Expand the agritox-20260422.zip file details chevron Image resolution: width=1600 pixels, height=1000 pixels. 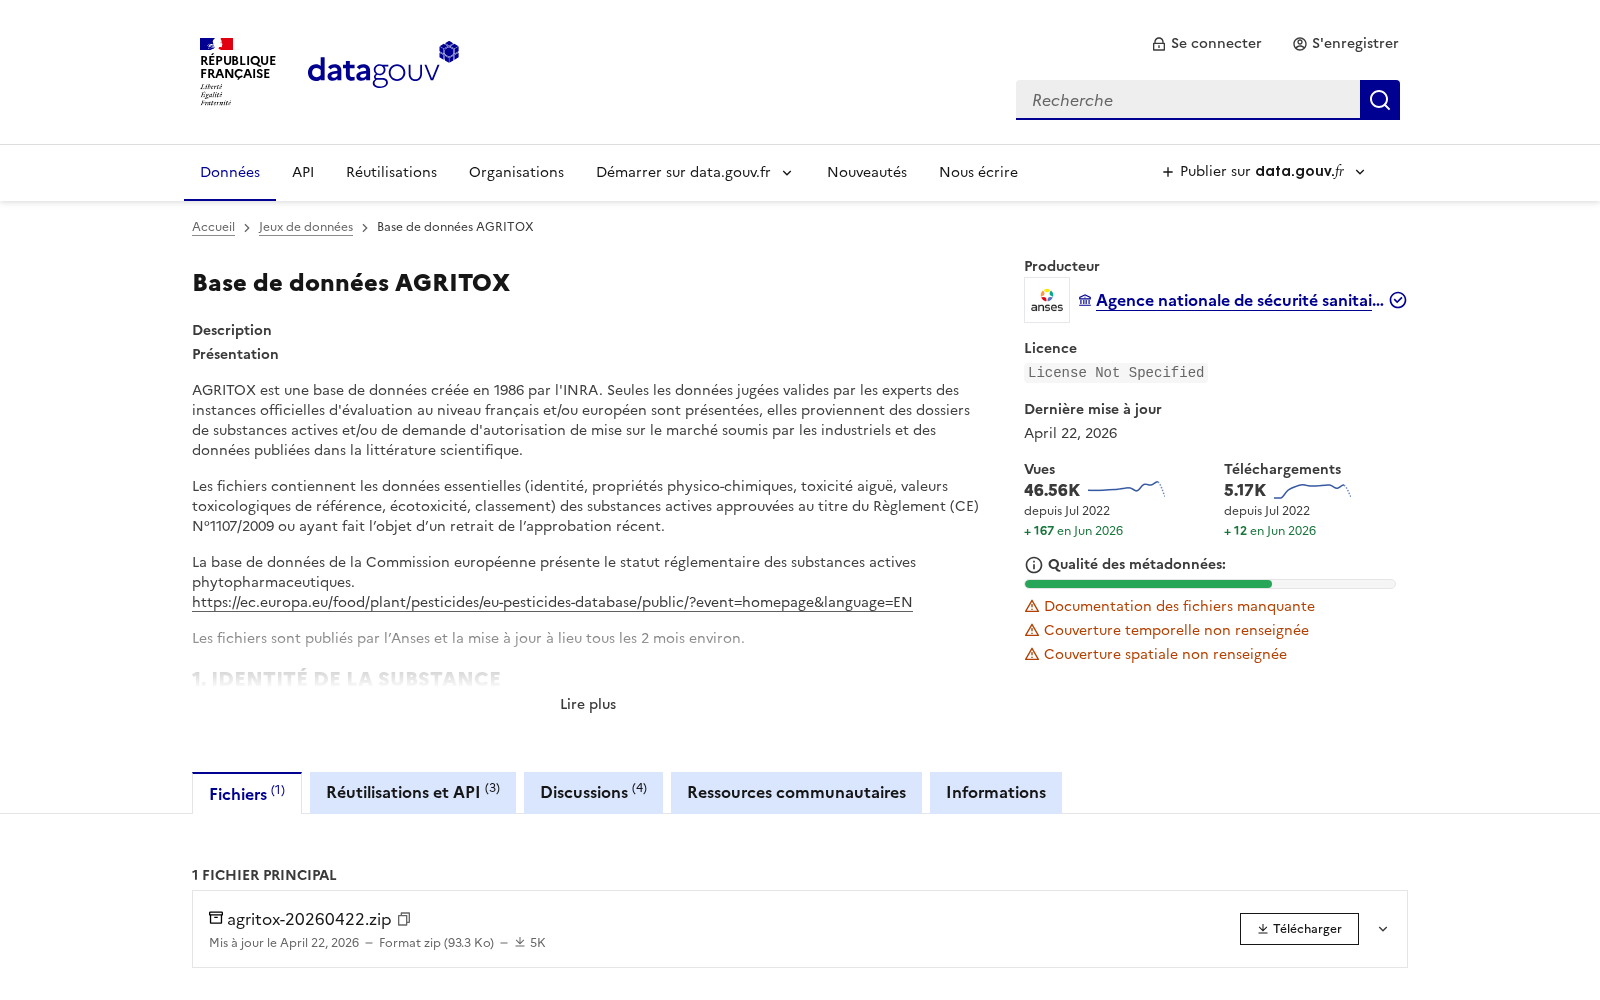pyautogui.click(x=1383, y=929)
